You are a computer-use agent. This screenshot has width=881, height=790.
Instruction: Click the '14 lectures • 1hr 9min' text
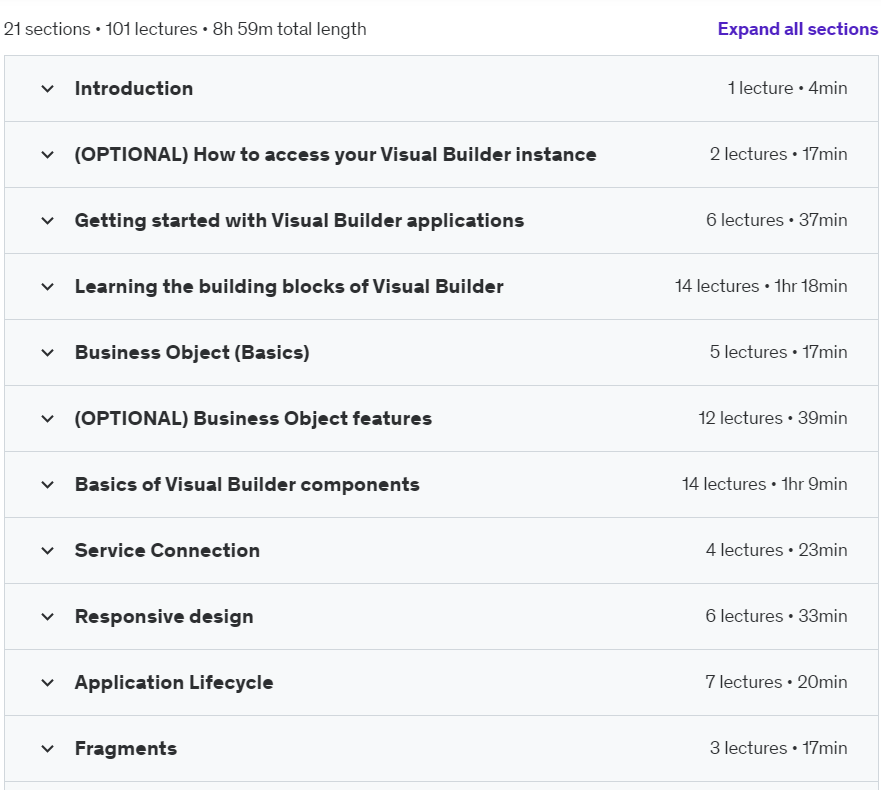(764, 484)
